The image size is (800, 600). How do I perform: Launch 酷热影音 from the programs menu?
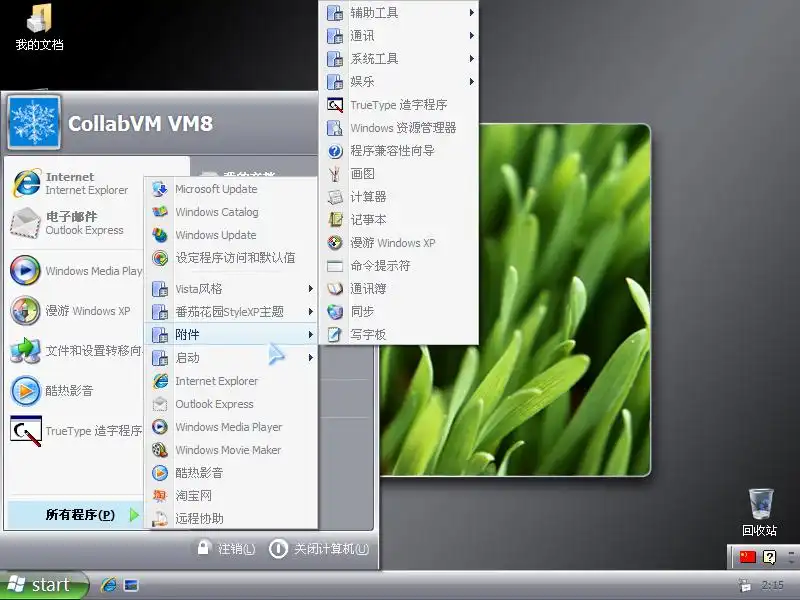(231, 473)
